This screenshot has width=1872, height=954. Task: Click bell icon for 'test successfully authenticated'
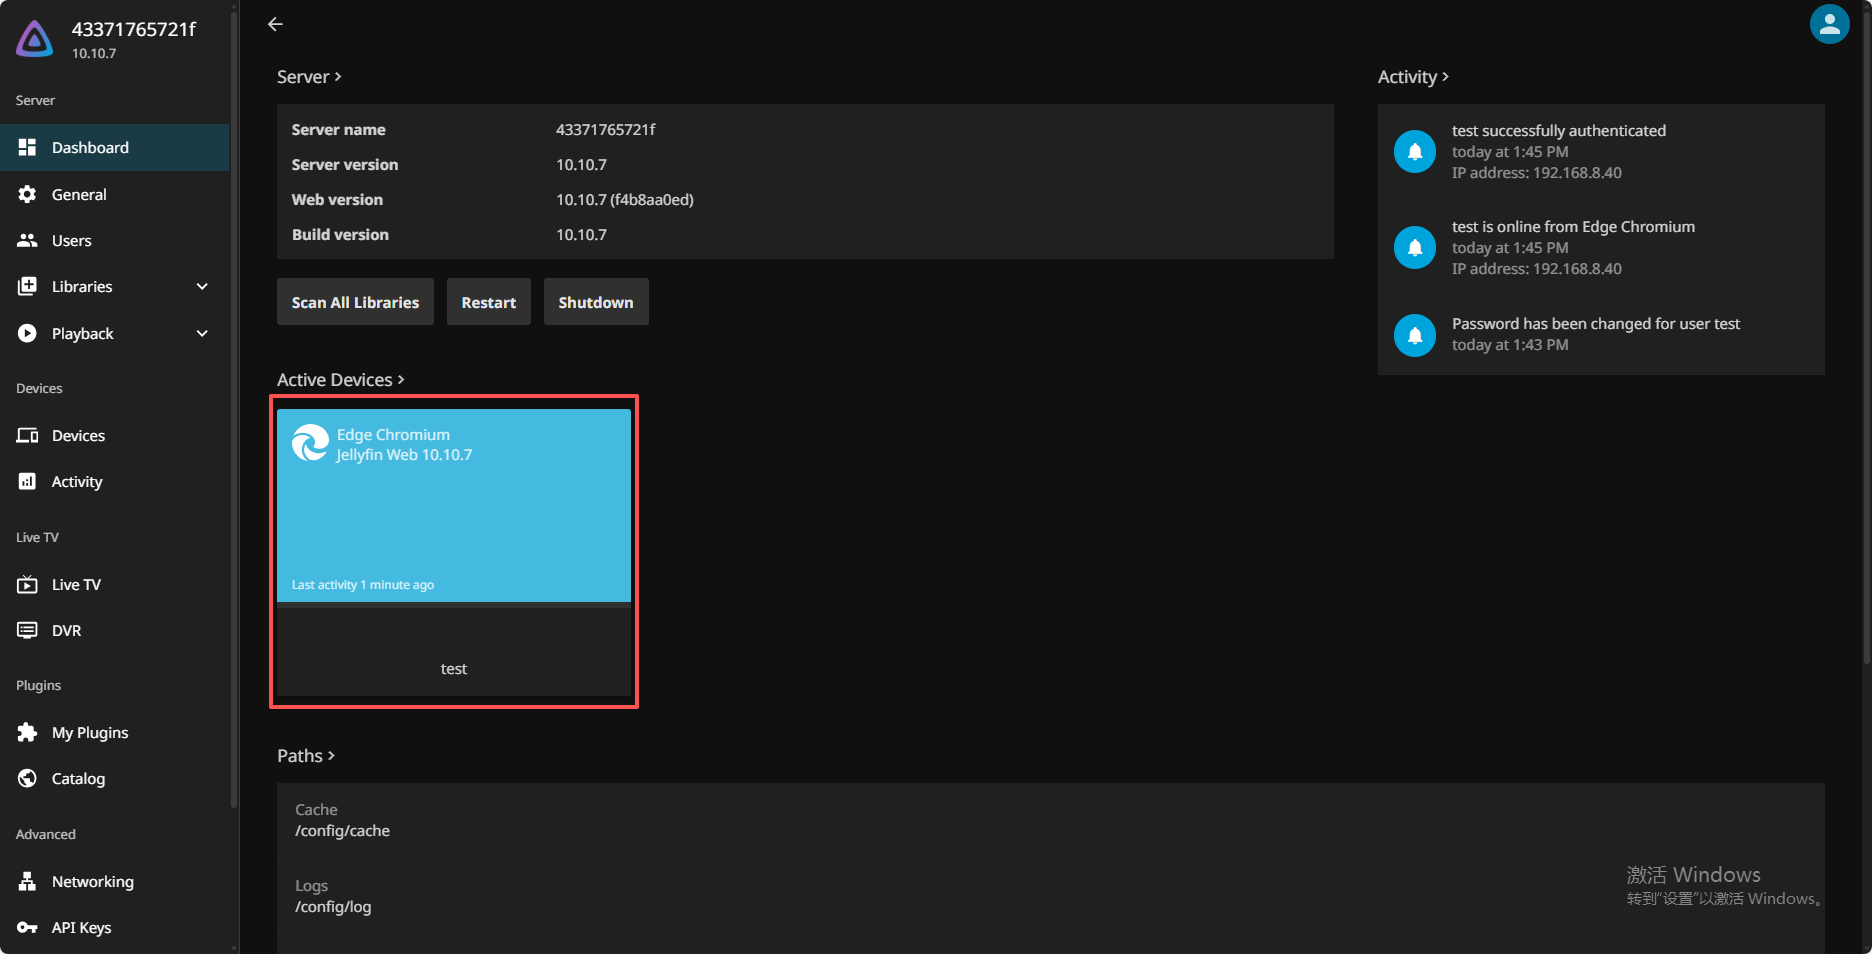point(1415,152)
